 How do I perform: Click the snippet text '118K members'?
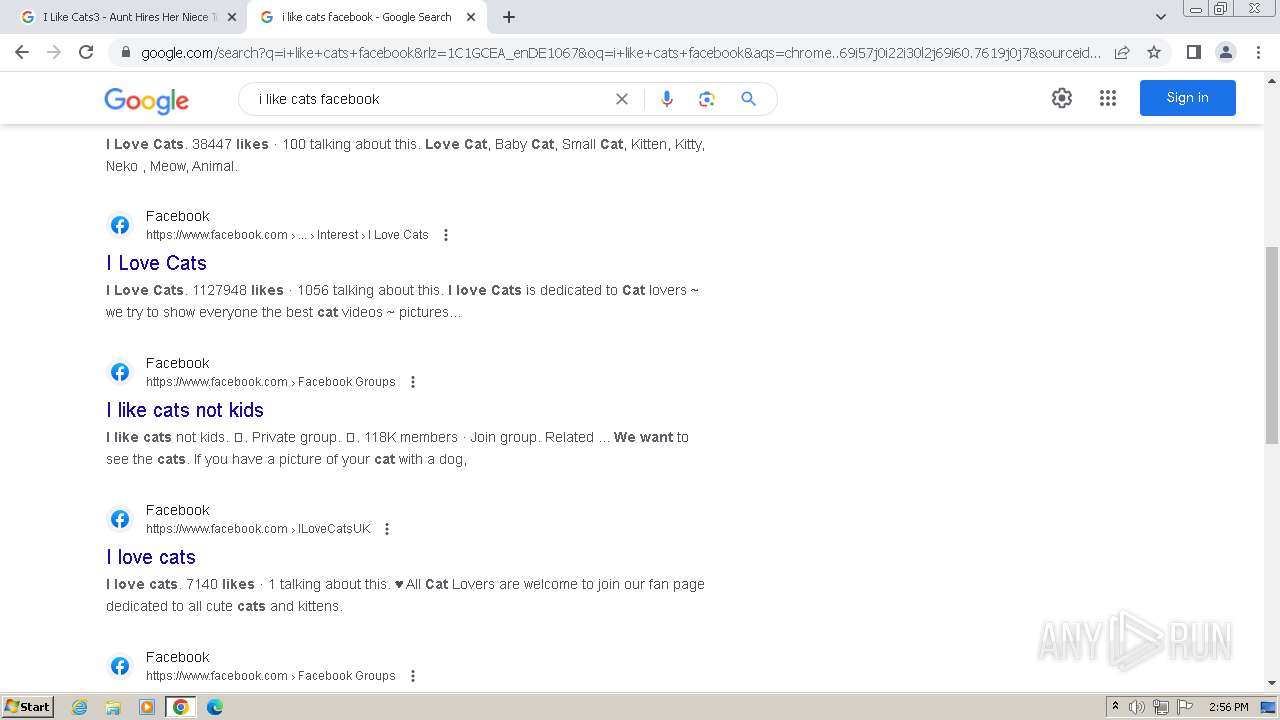pos(411,437)
